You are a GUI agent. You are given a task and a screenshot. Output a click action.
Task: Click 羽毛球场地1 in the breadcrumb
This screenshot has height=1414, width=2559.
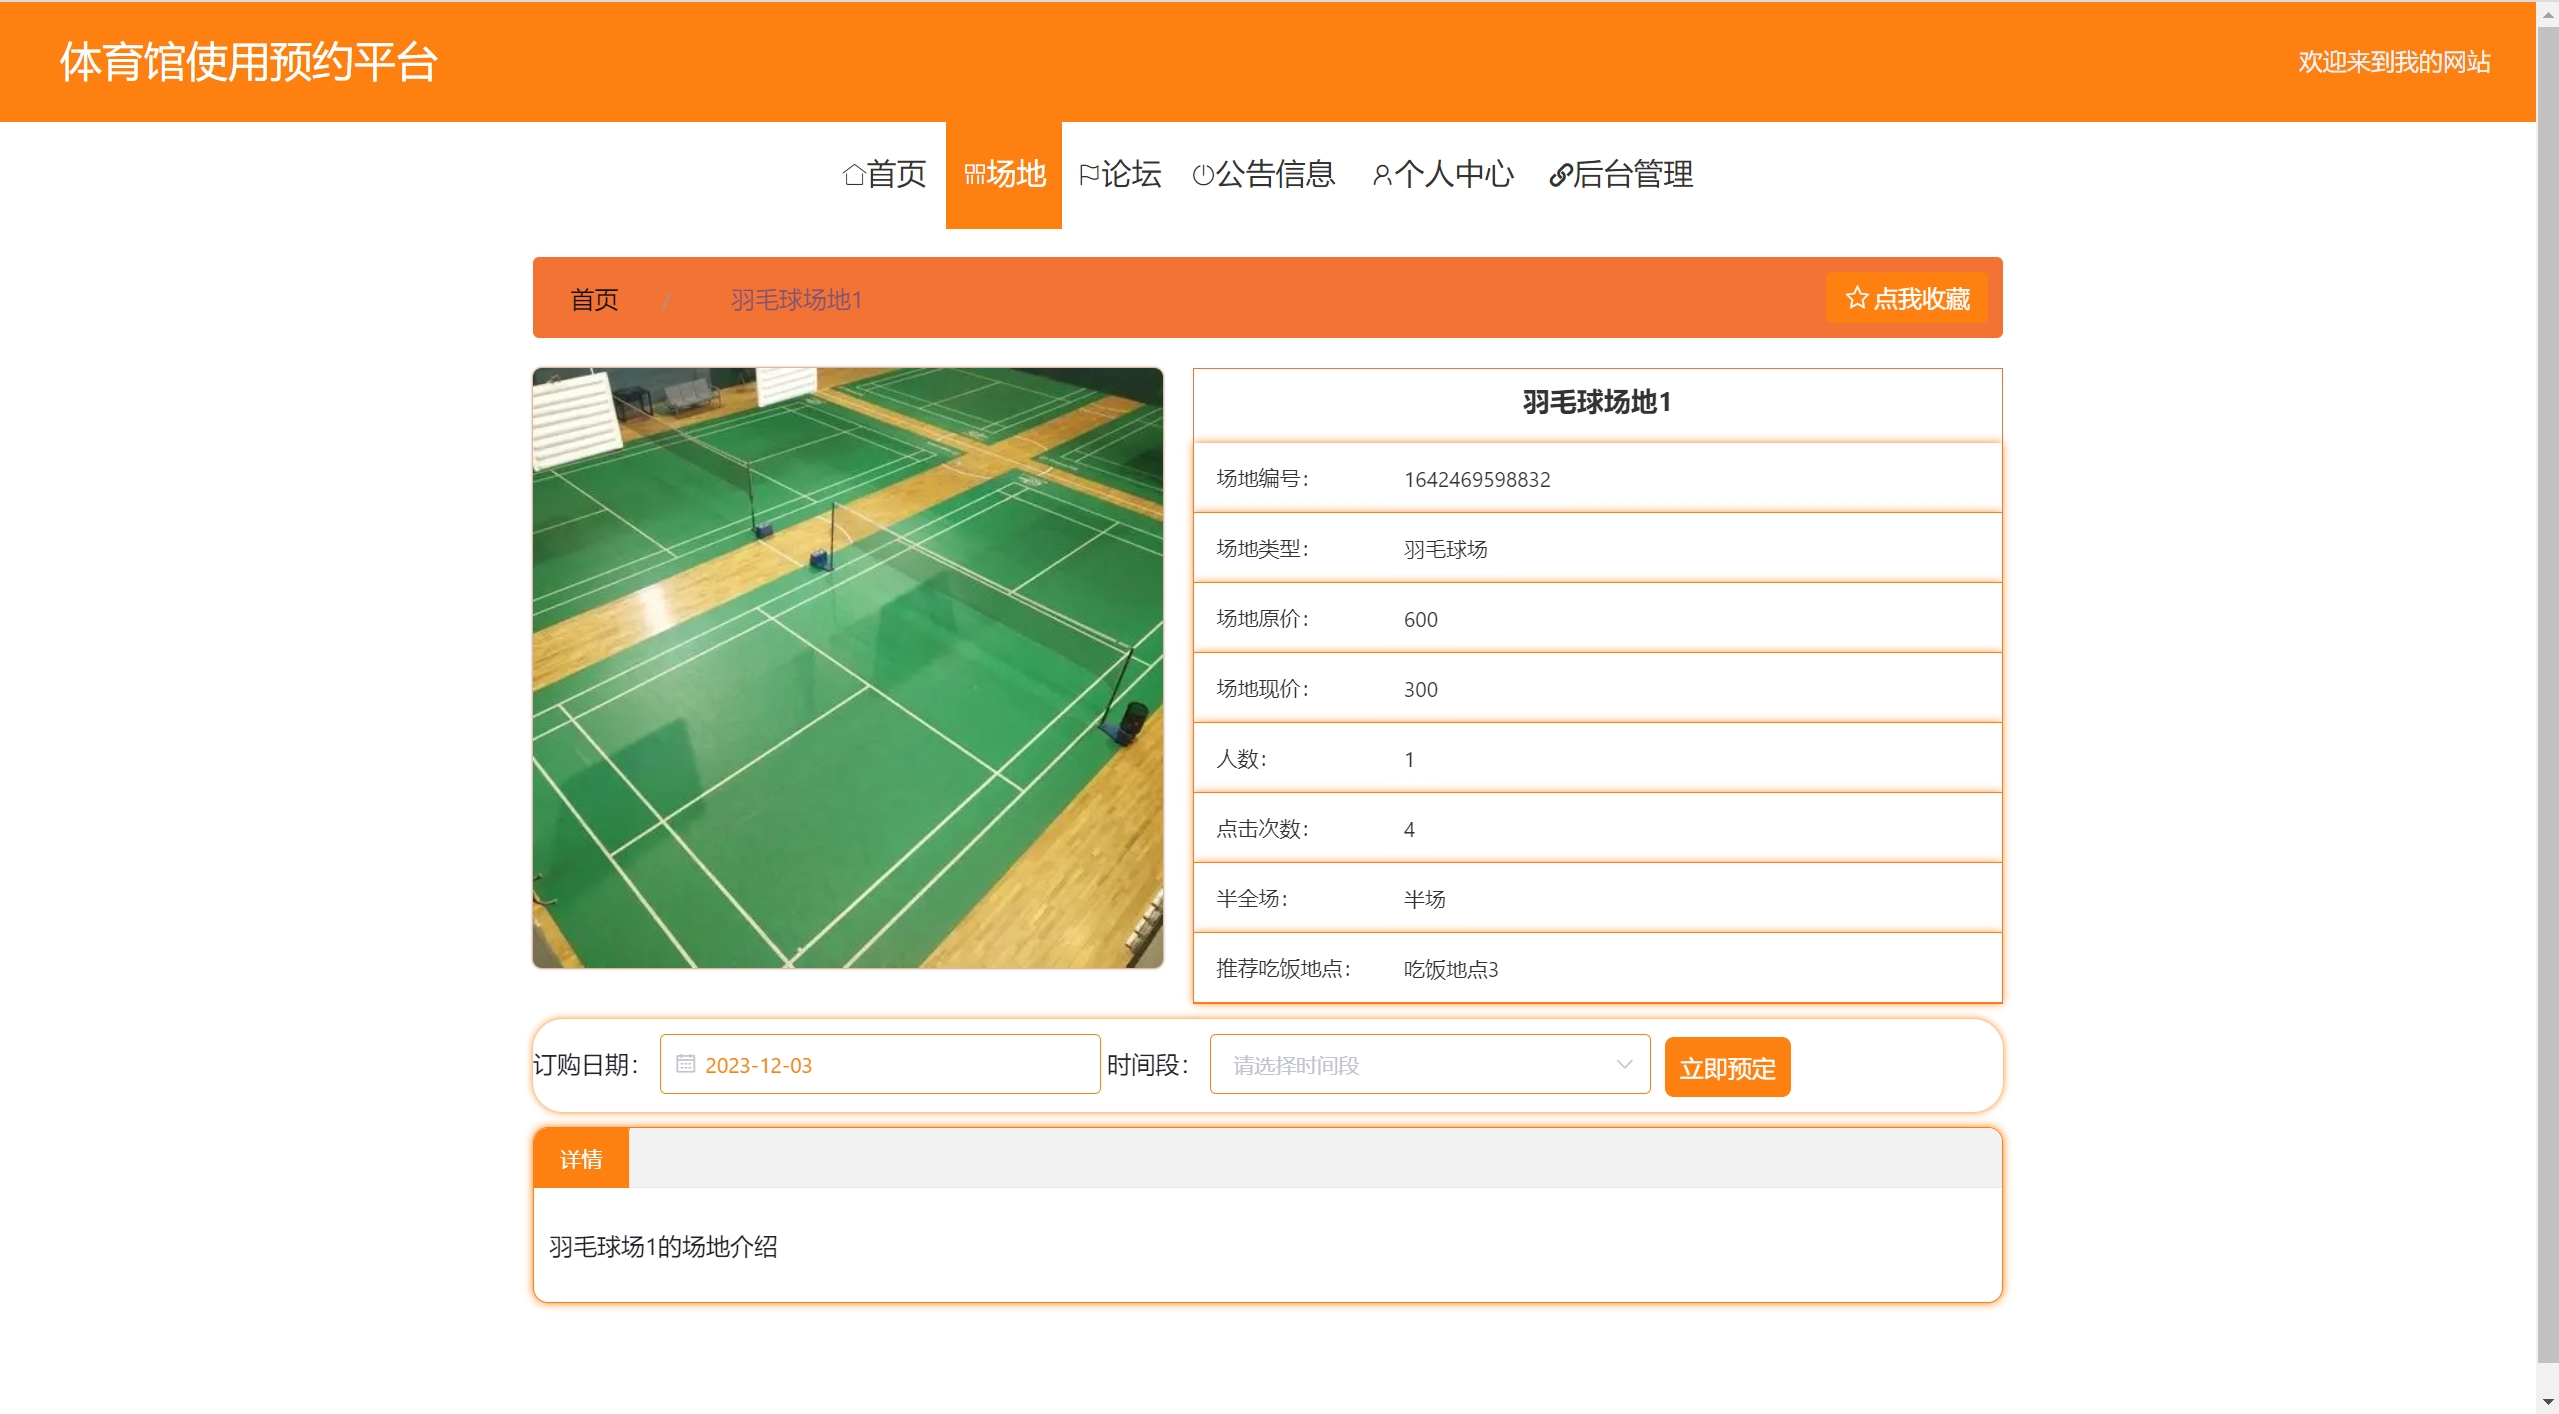click(x=796, y=299)
